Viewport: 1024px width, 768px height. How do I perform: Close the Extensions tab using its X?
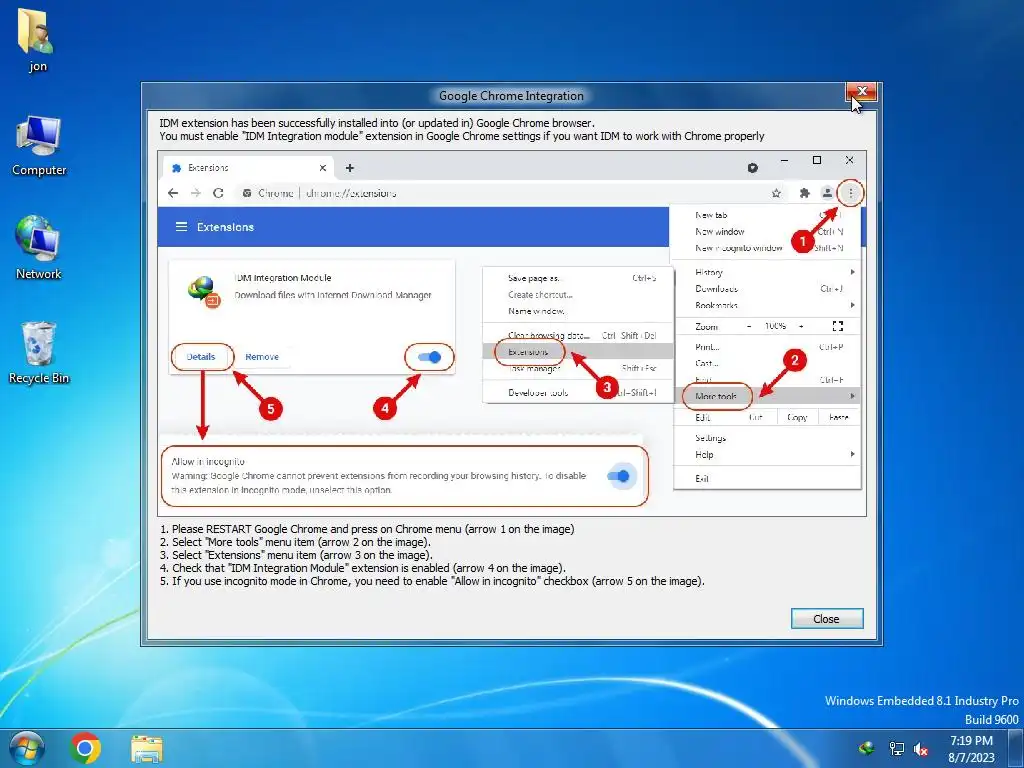[x=323, y=168]
